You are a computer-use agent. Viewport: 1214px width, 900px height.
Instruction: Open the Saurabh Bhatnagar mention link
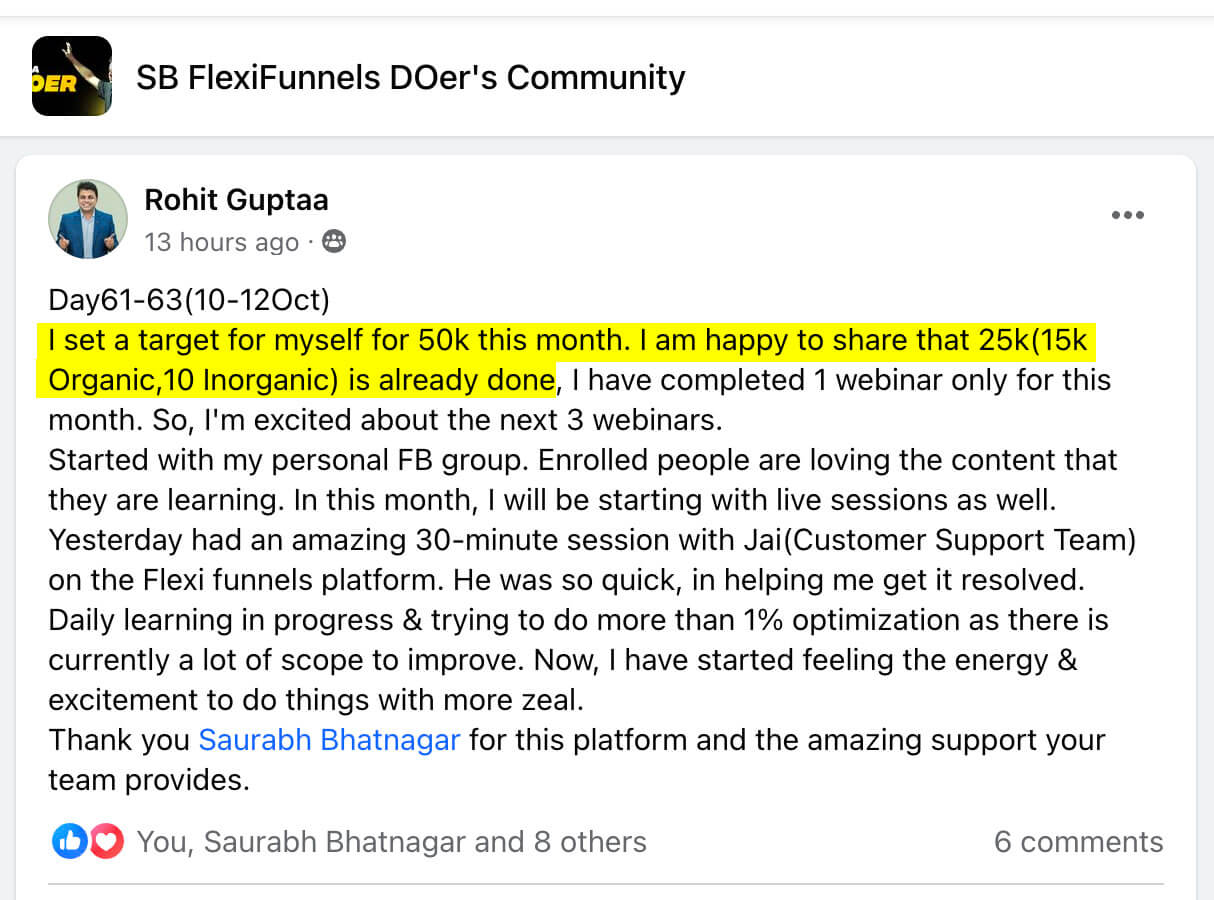[329, 740]
